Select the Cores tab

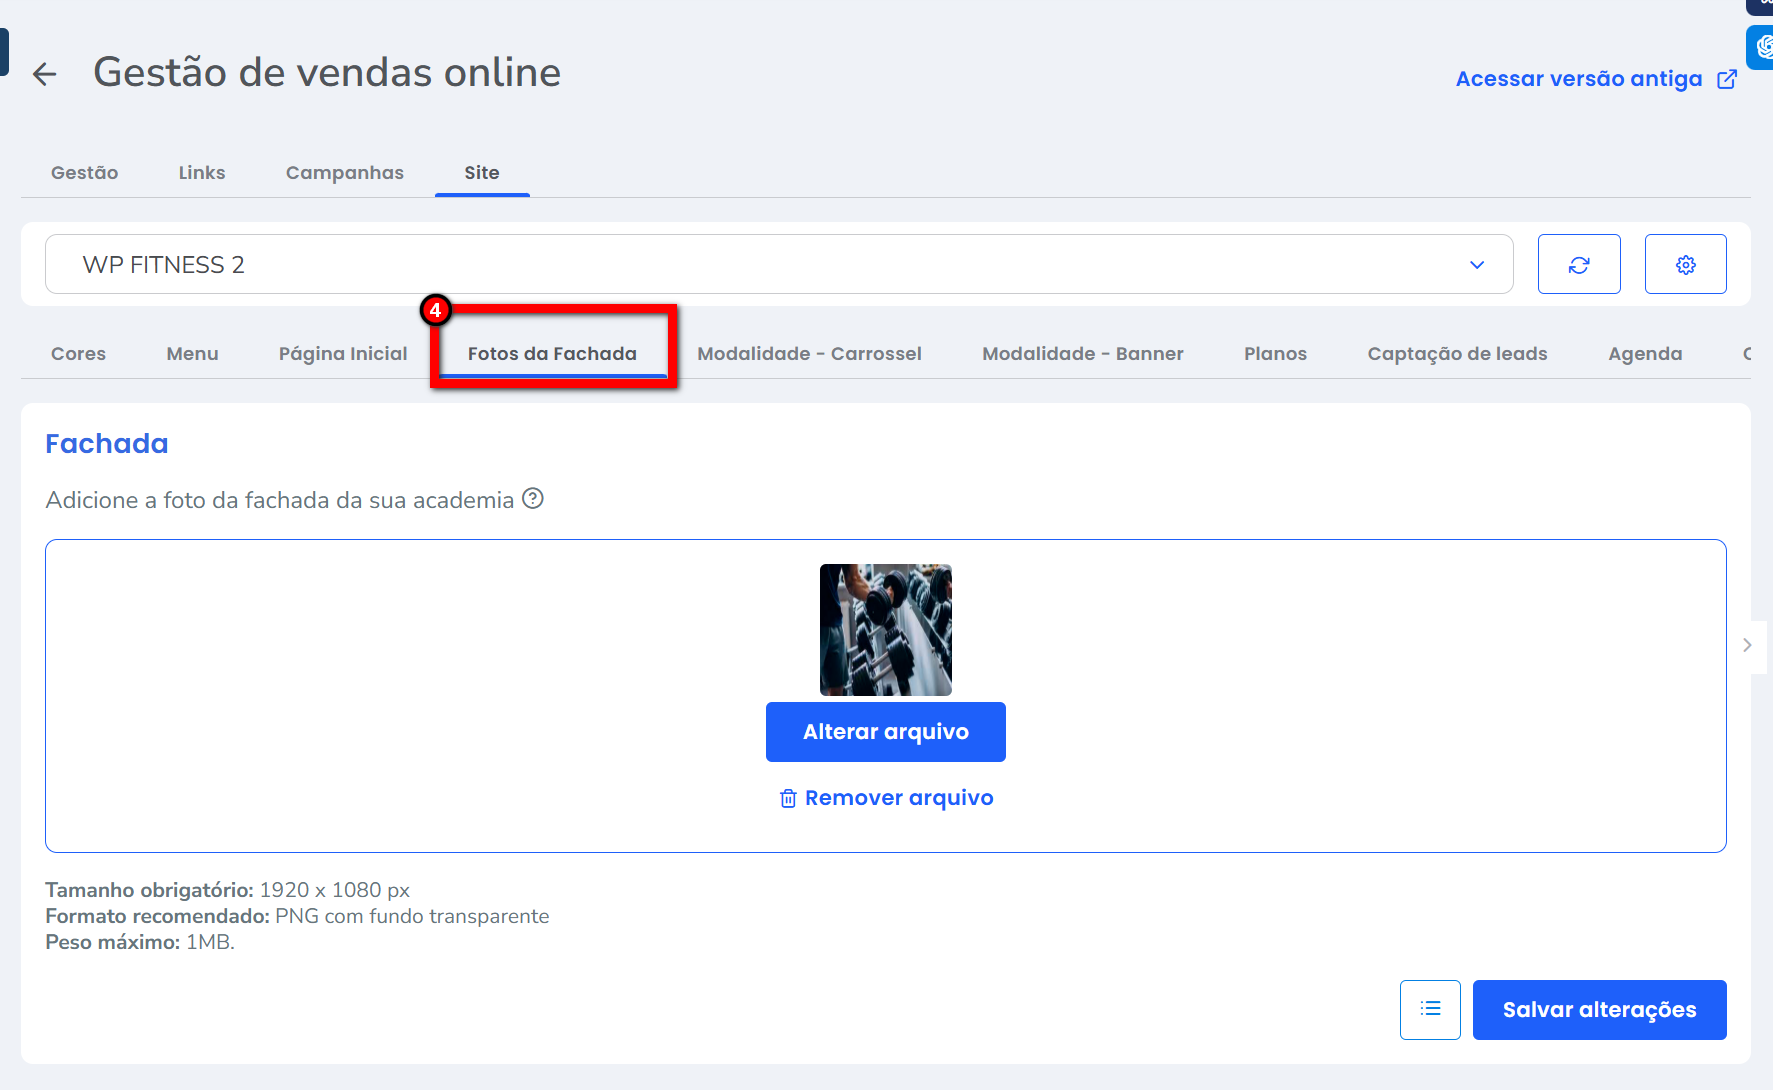pyautogui.click(x=78, y=354)
